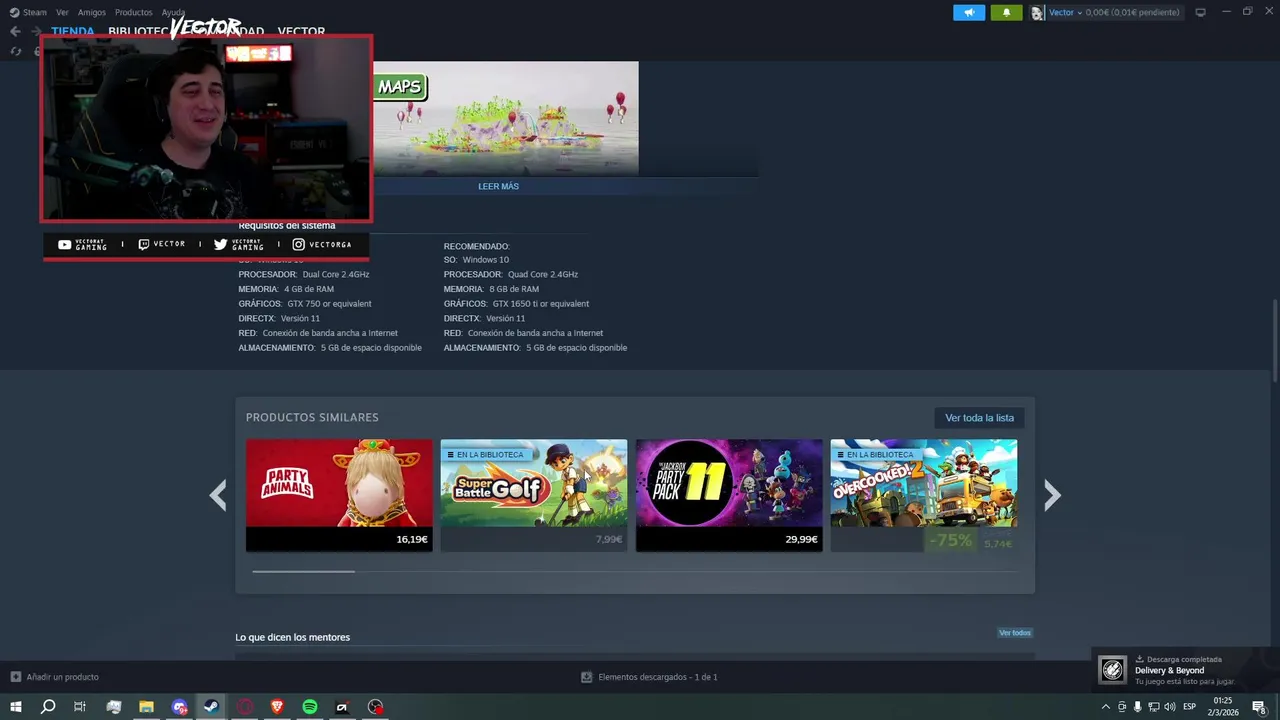Screen dimensions: 1280x720
Task: Show previous similar products with left arrow
Action: pos(217,495)
